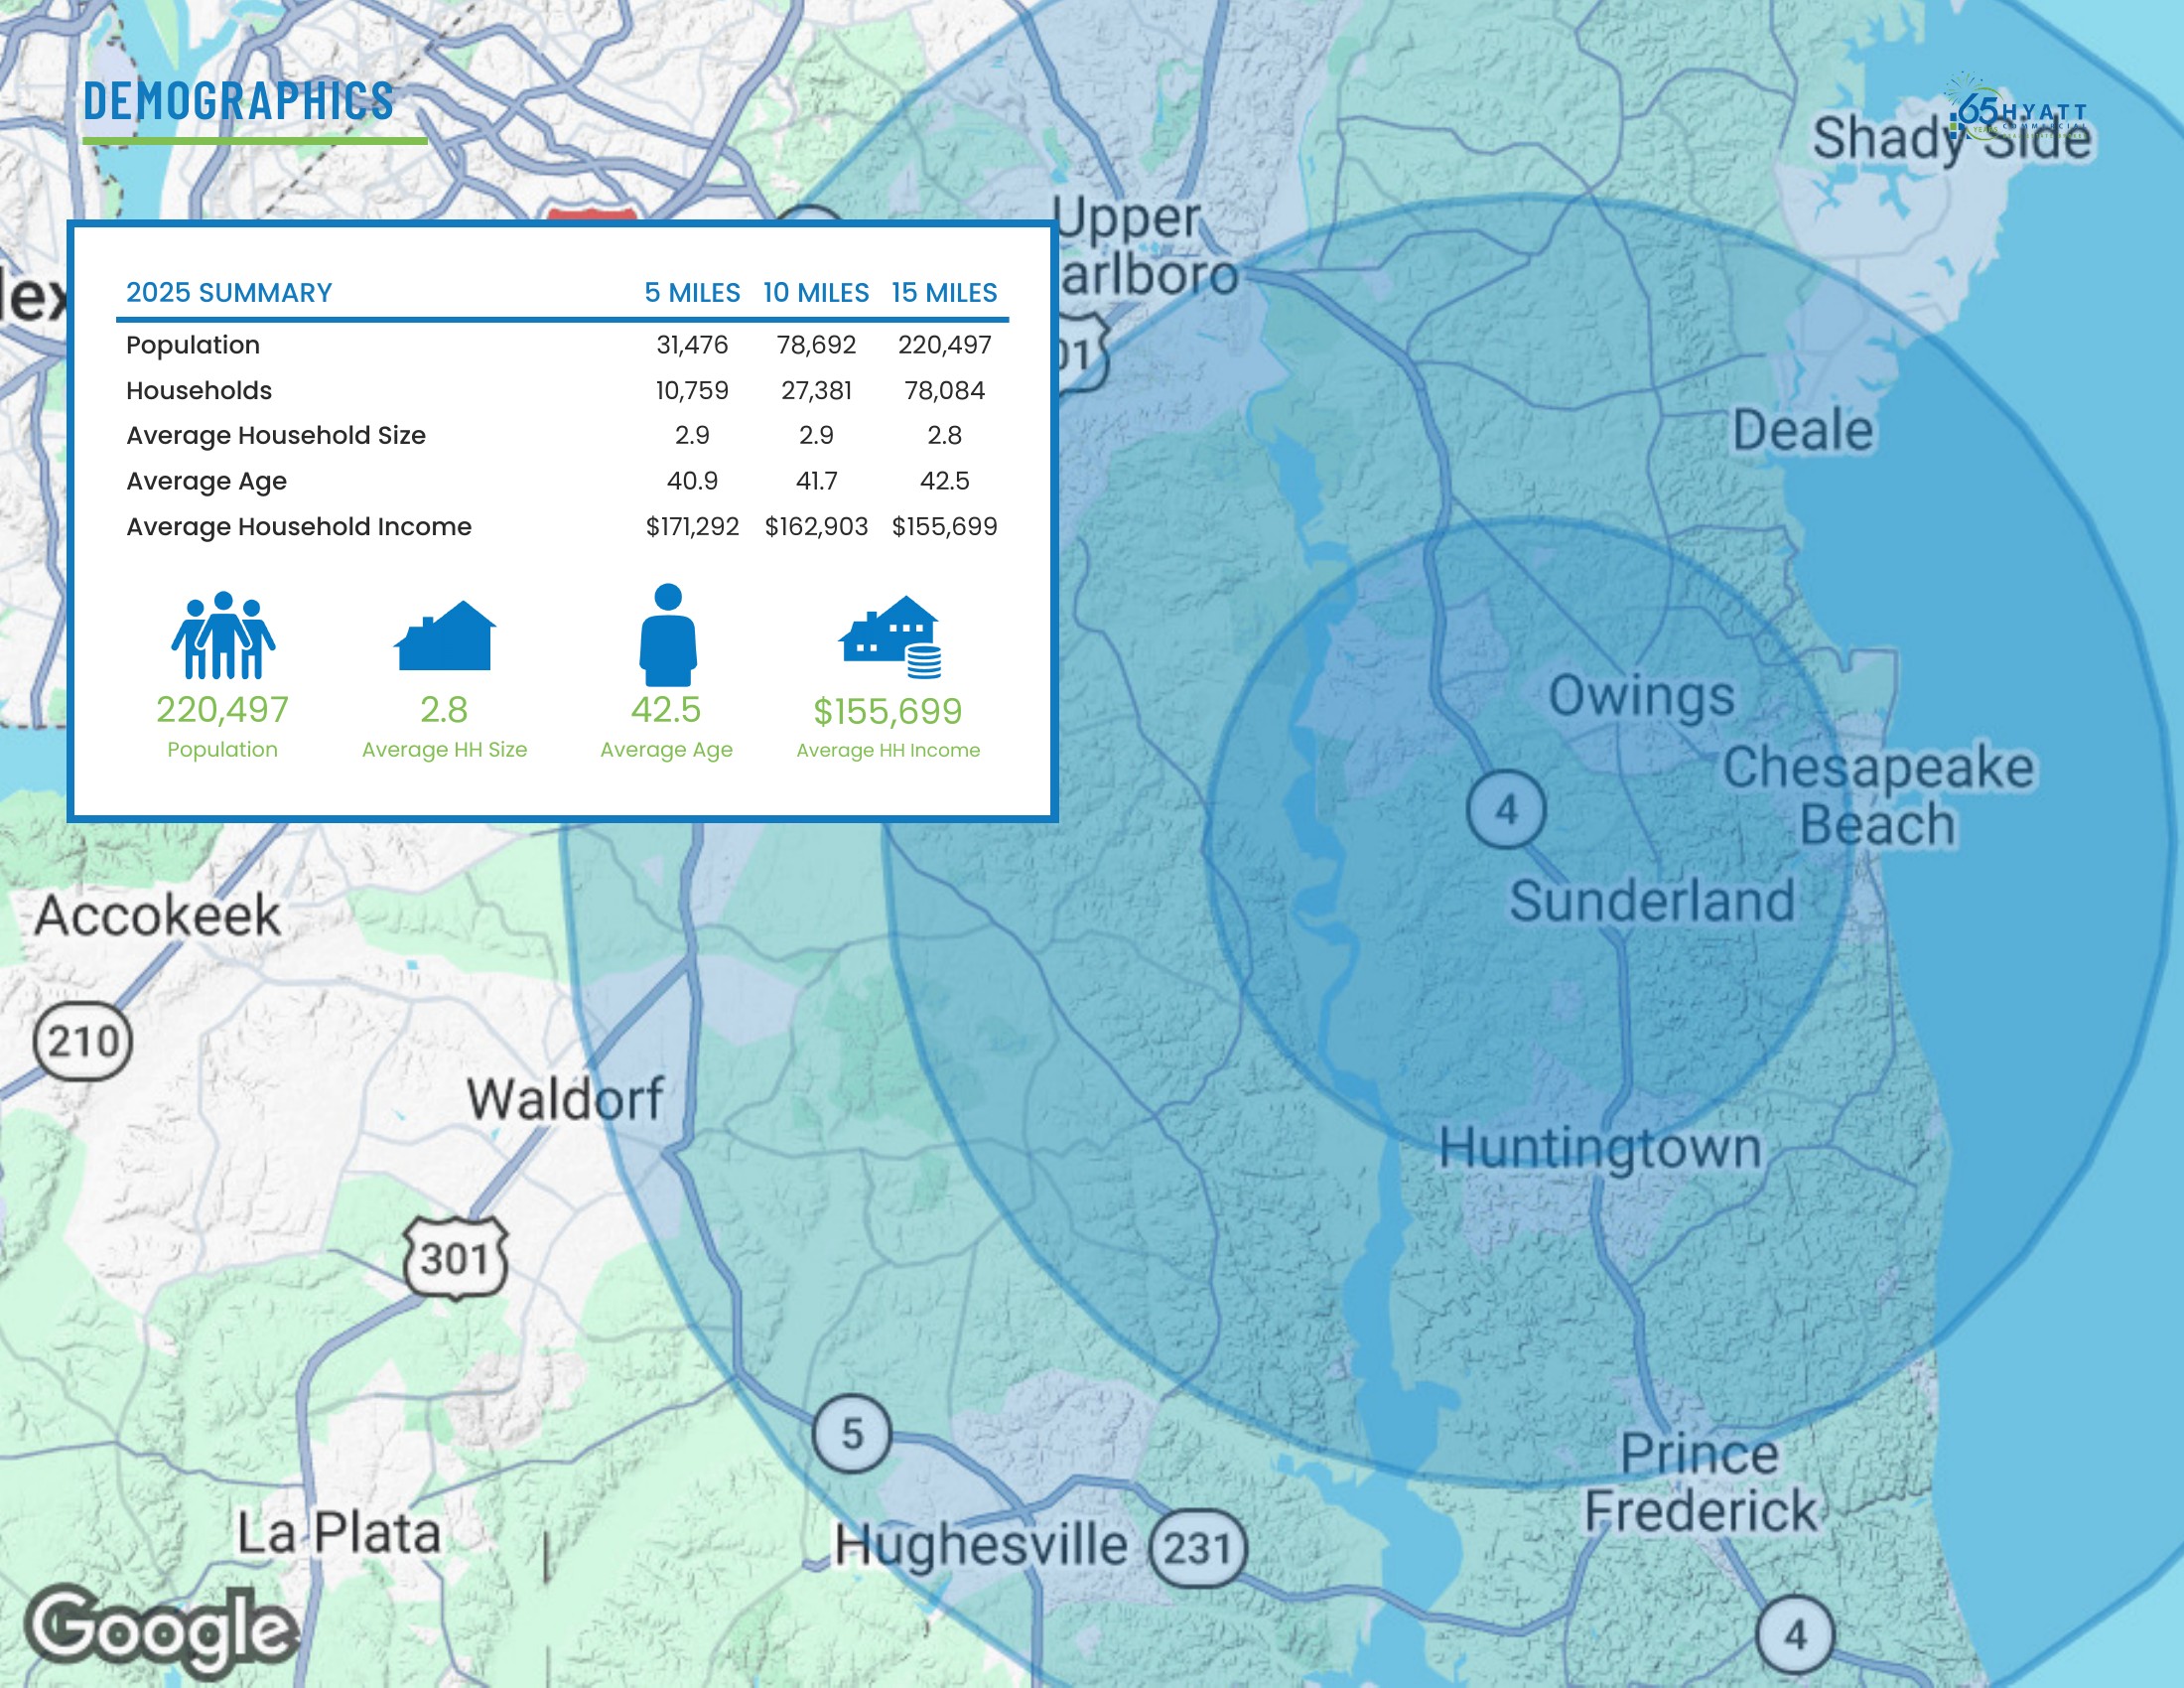Click the house with coins income icon
This screenshot has height=1688, width=2184.
[890, 637]
